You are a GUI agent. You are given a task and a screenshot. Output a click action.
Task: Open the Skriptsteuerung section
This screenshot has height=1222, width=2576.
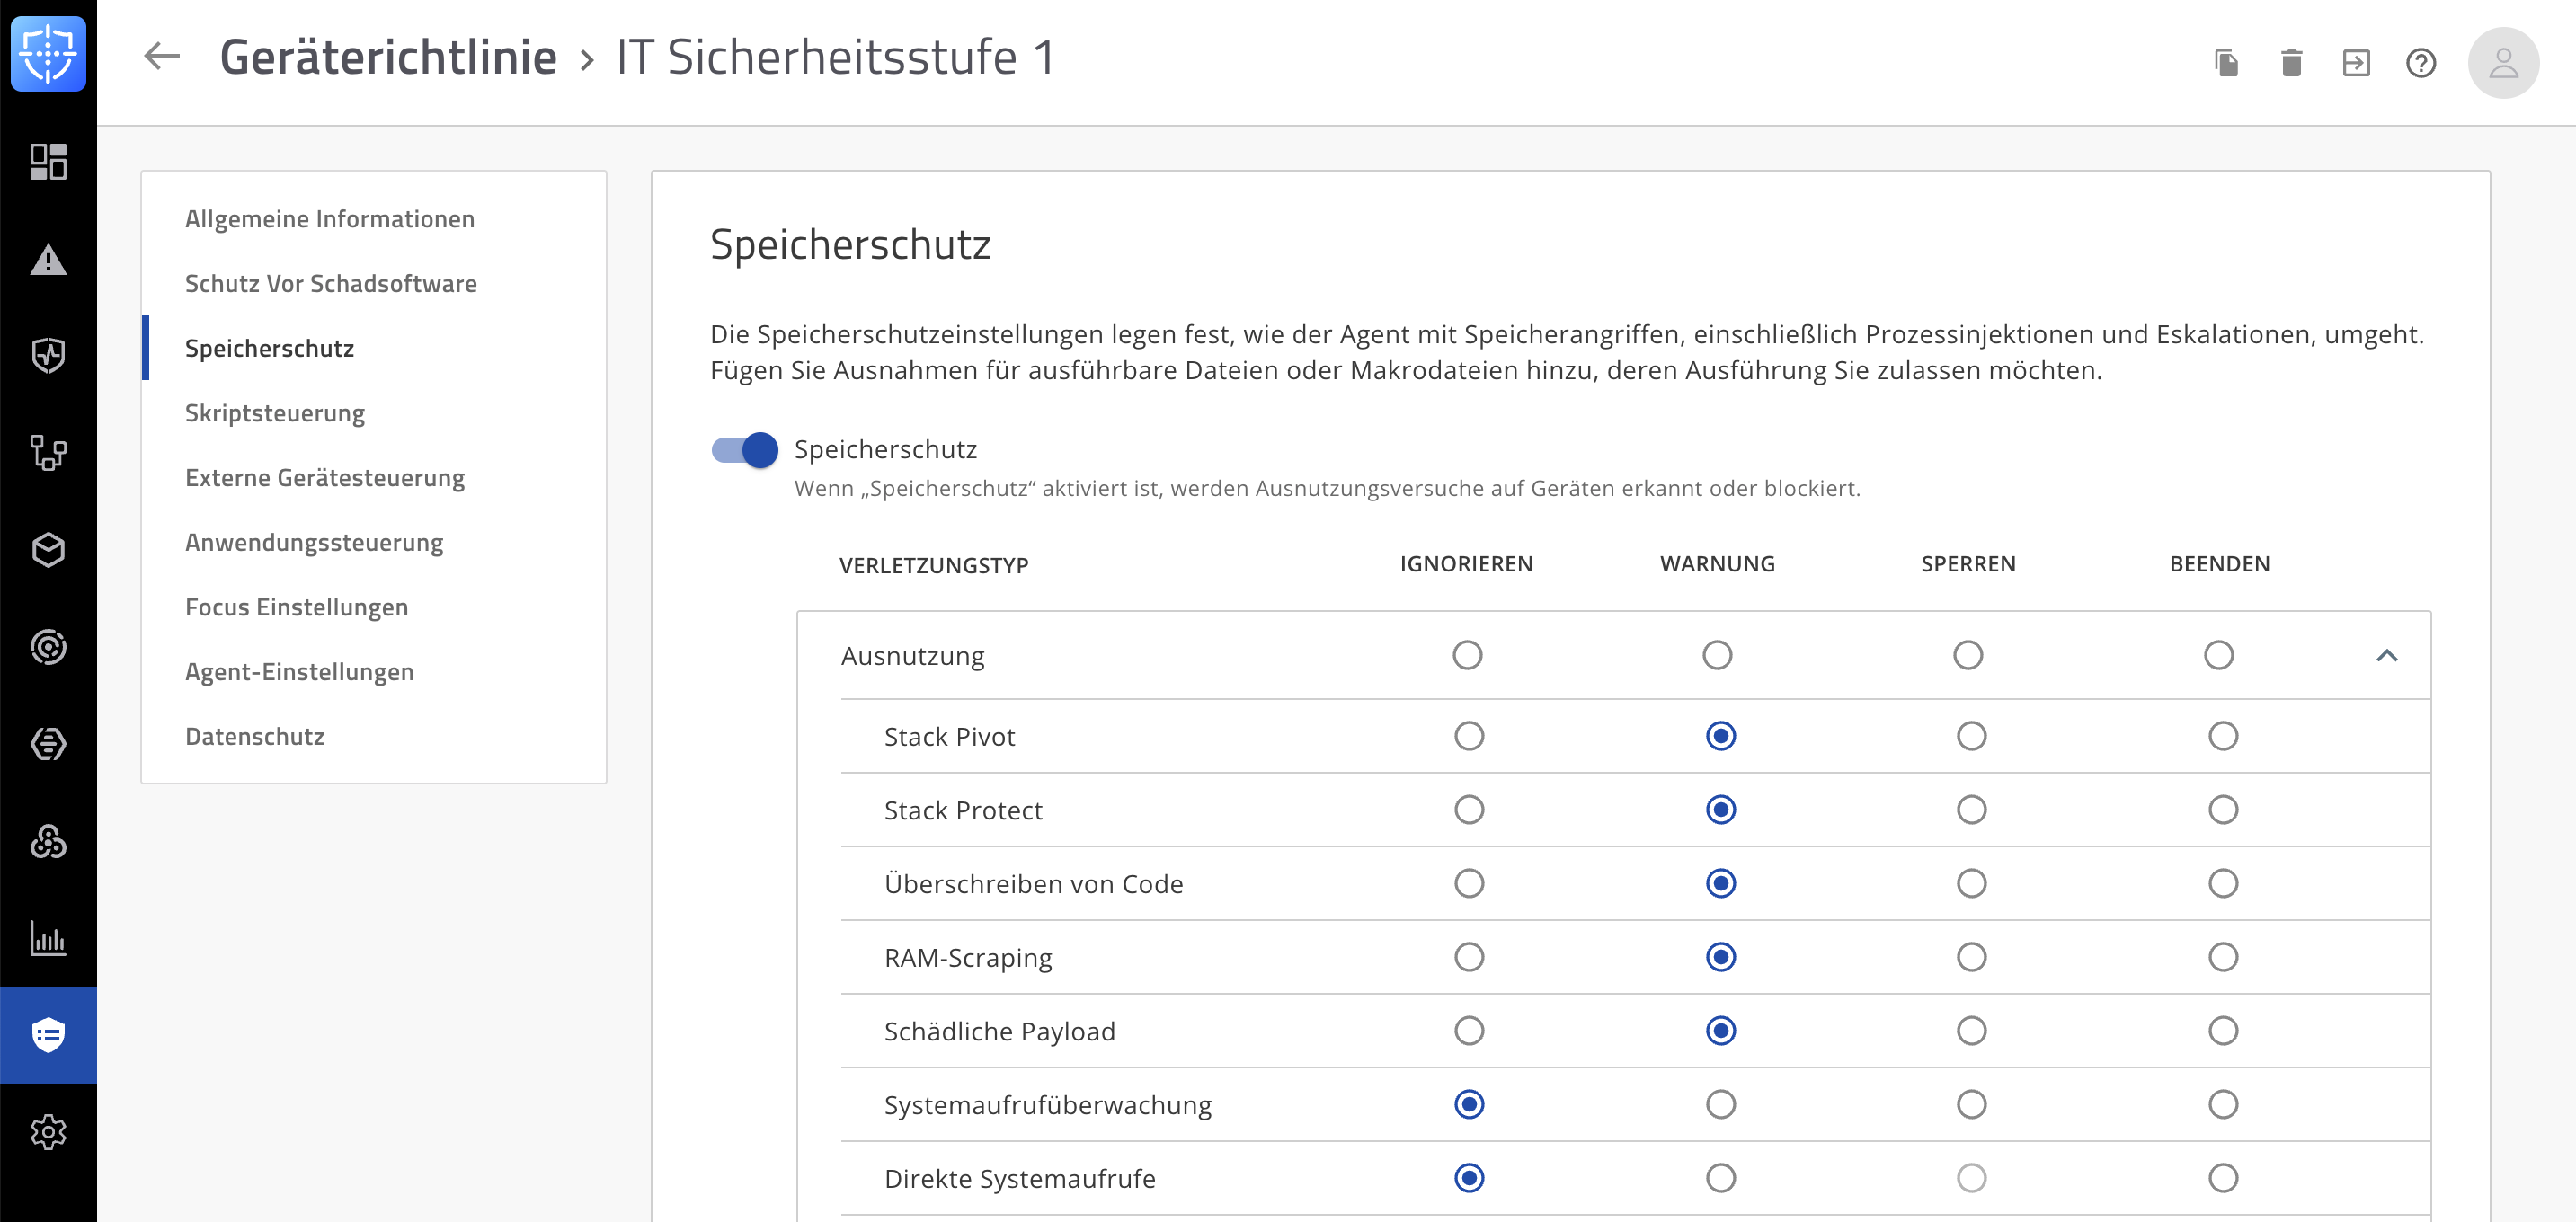(x=275, y=413)
